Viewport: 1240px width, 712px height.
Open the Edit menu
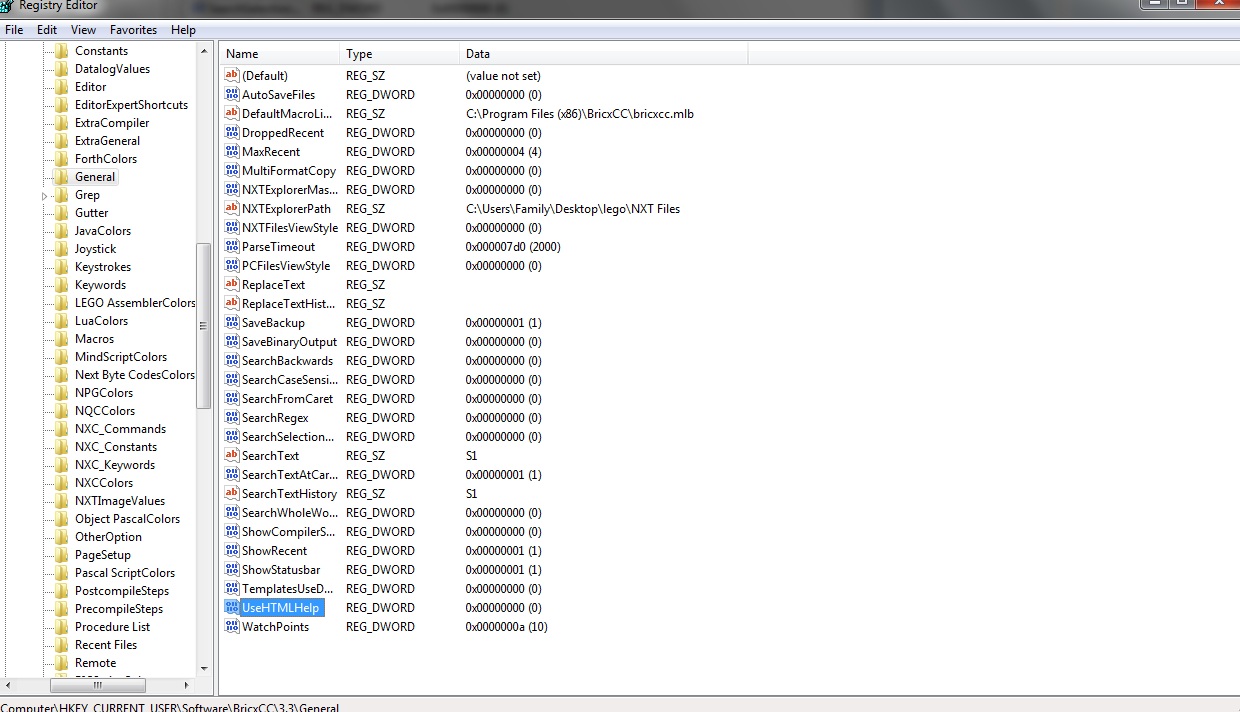(x=47, y=30)
